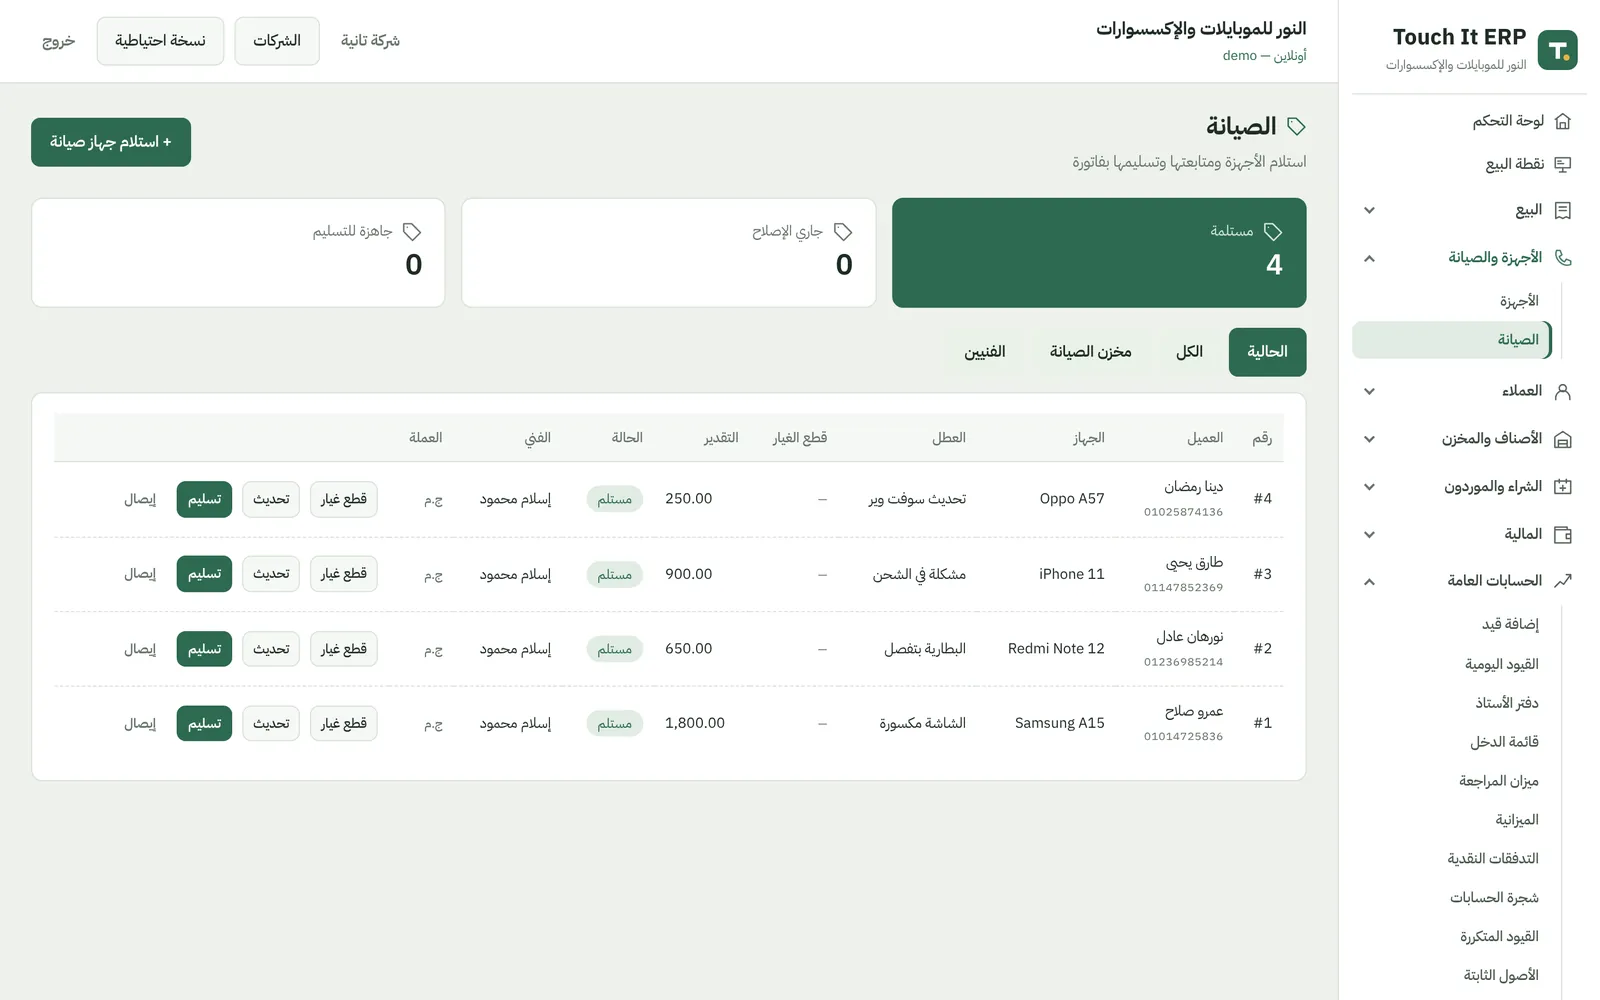Viewport: 1600px width, 1000px height.
Task: Expand the البيع sidebar section chevron
Action: pos(1370,210)
